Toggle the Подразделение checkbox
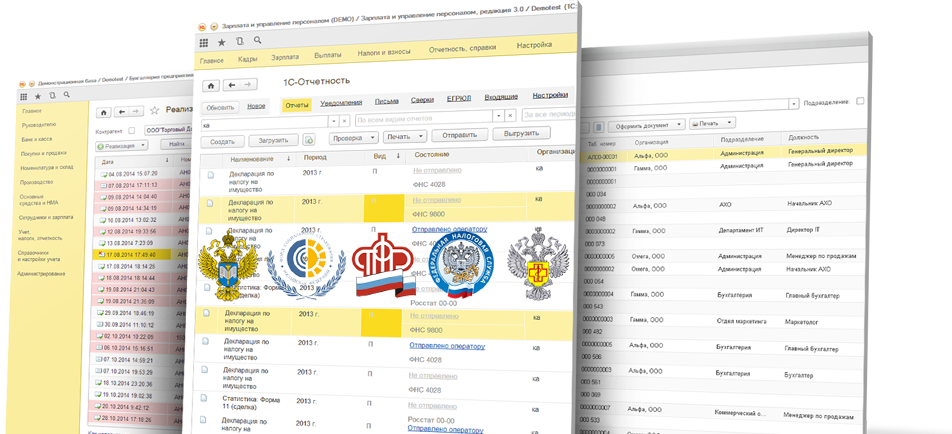Viewport: 952px width, 434px height. [x=860, y=101]
